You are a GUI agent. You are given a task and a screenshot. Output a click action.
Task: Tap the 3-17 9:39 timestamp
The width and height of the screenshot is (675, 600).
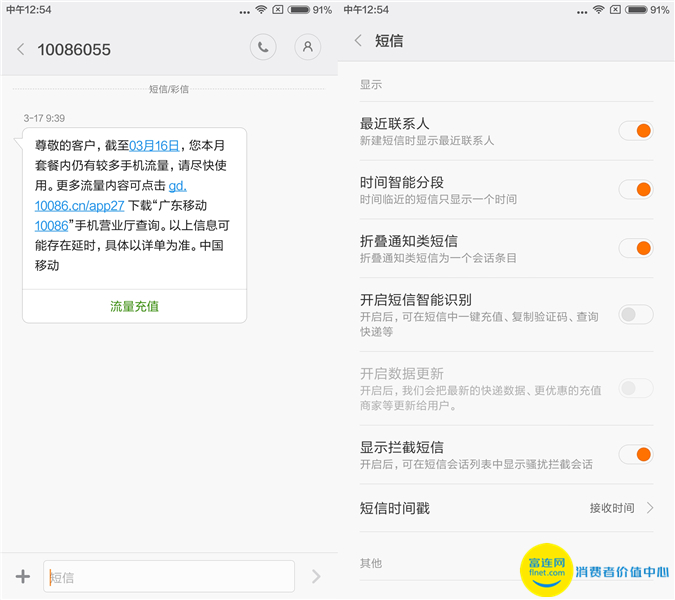click(44, 118)
